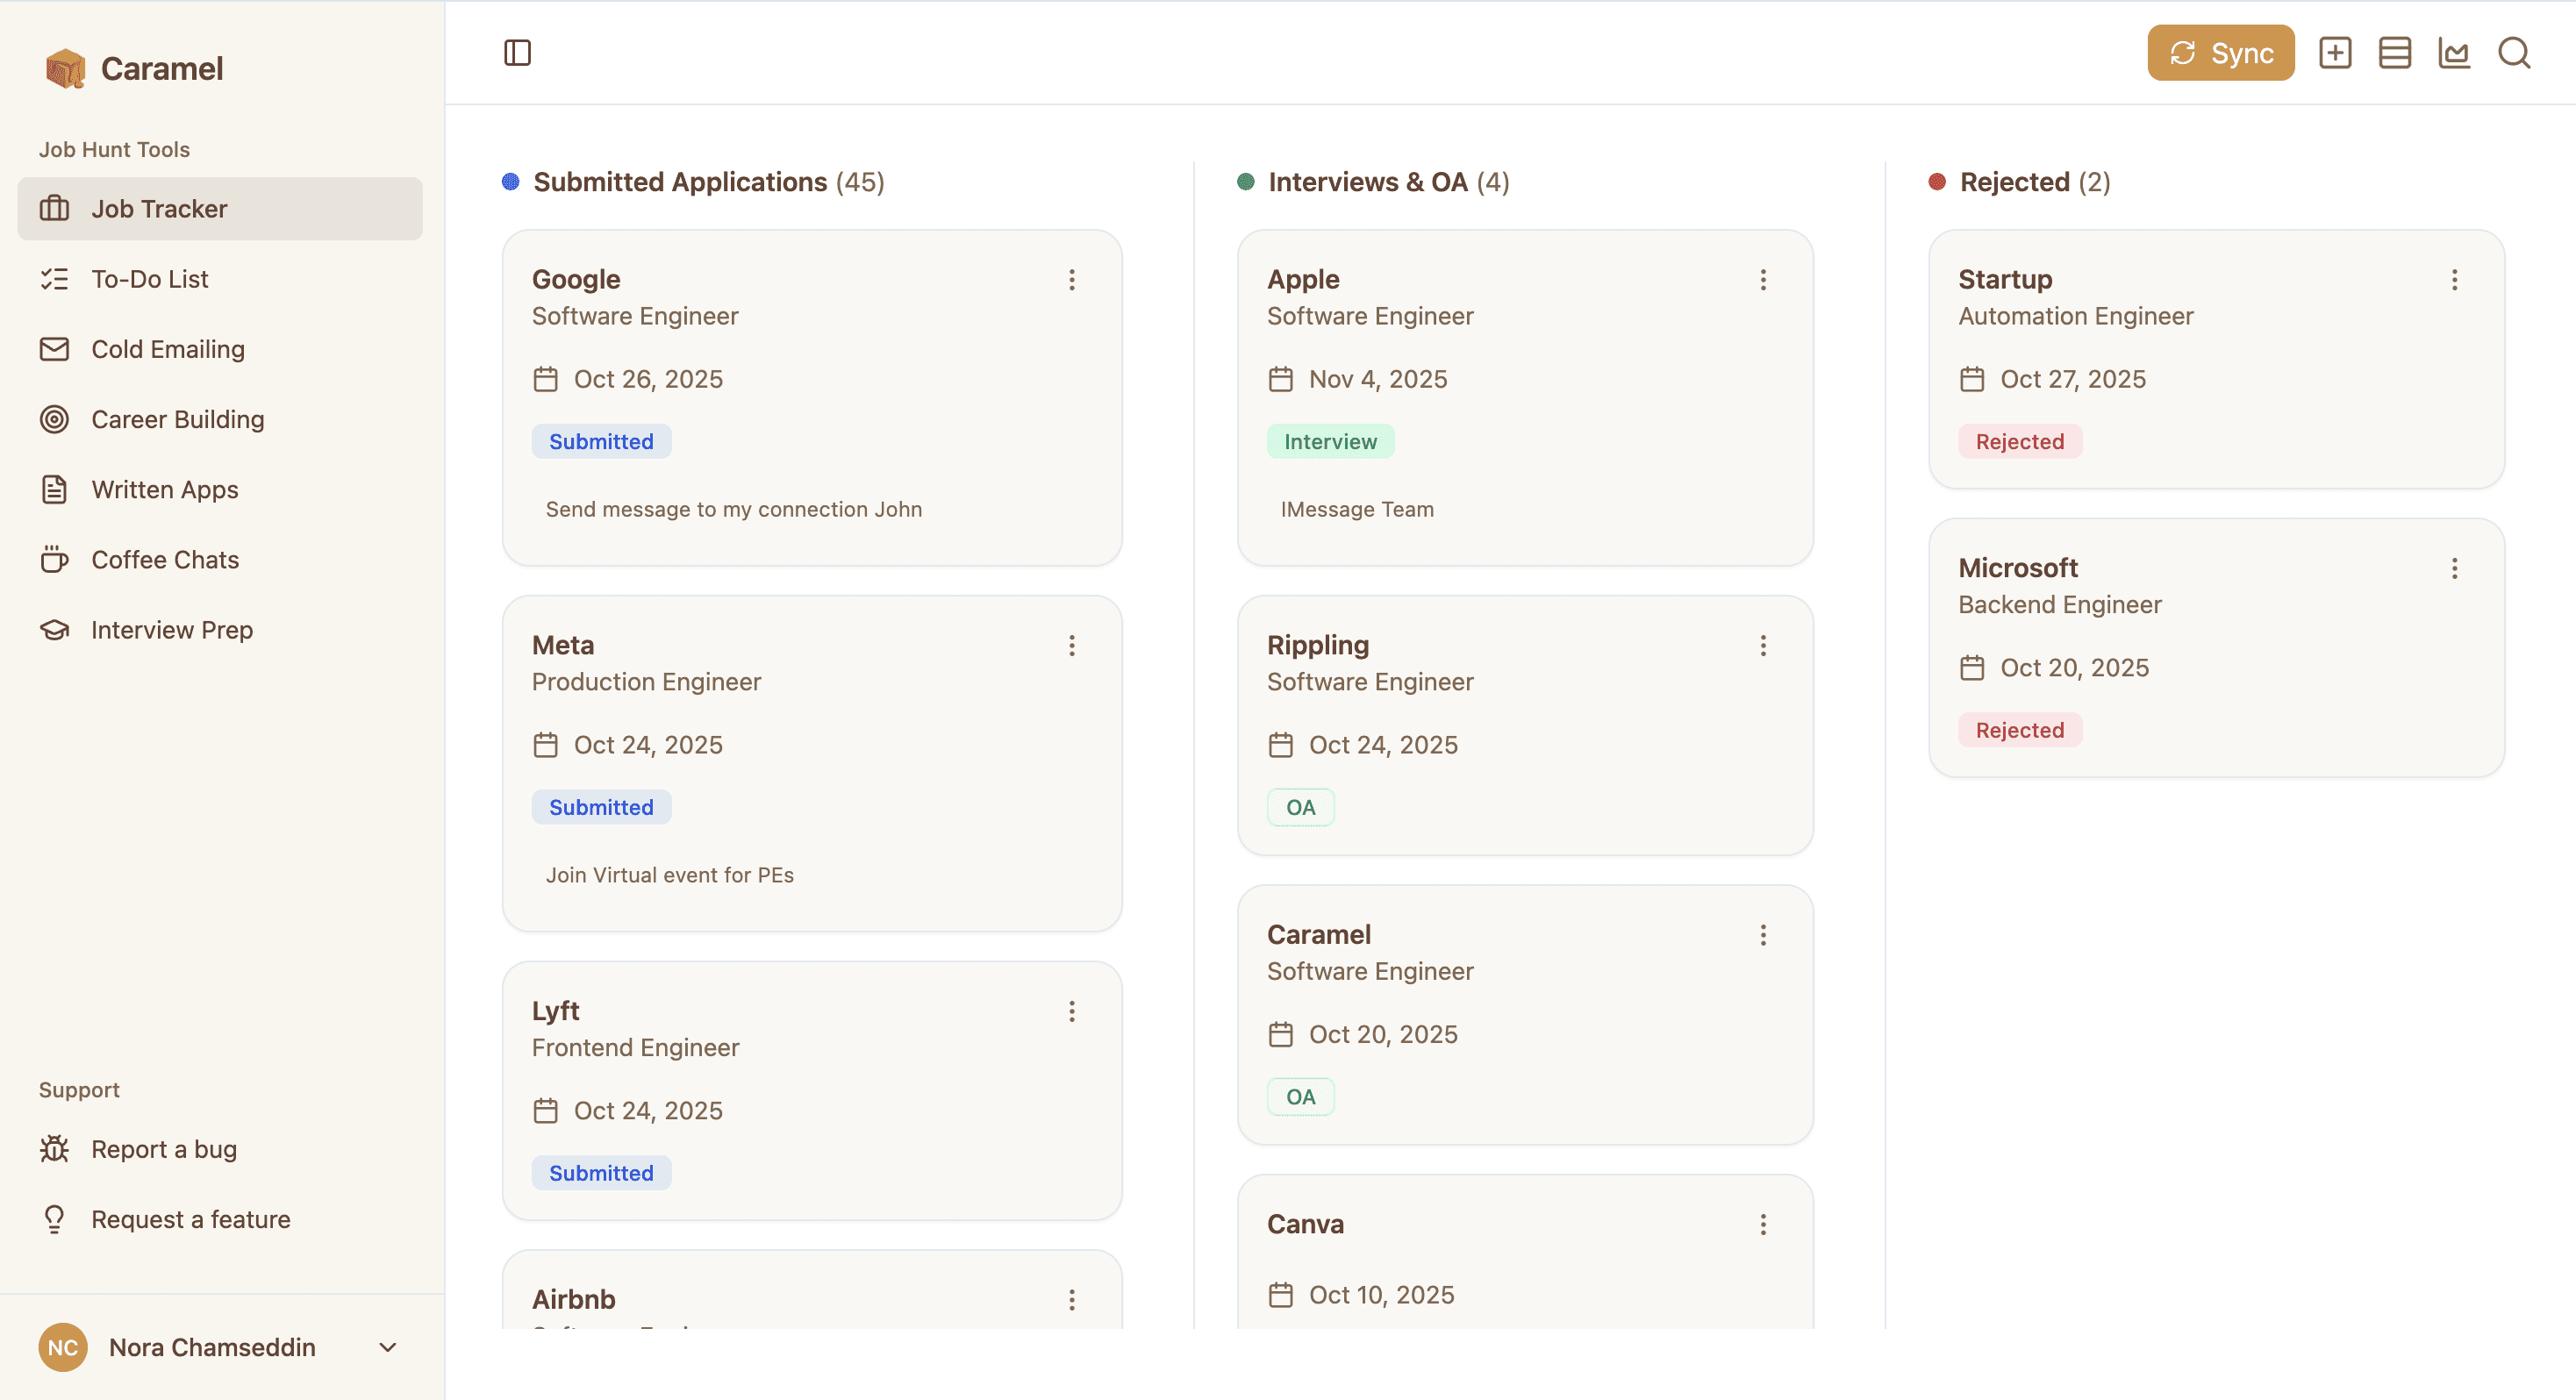Viewport: 2576px width, 1400px height.
Task: Open options menu on Rippling card
Action: coord(1763,646)
